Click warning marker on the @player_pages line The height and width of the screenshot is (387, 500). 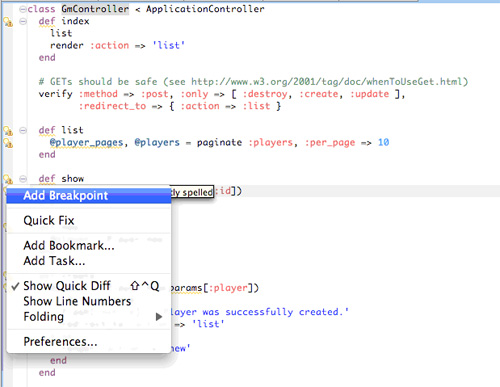(x=8, y=143)
